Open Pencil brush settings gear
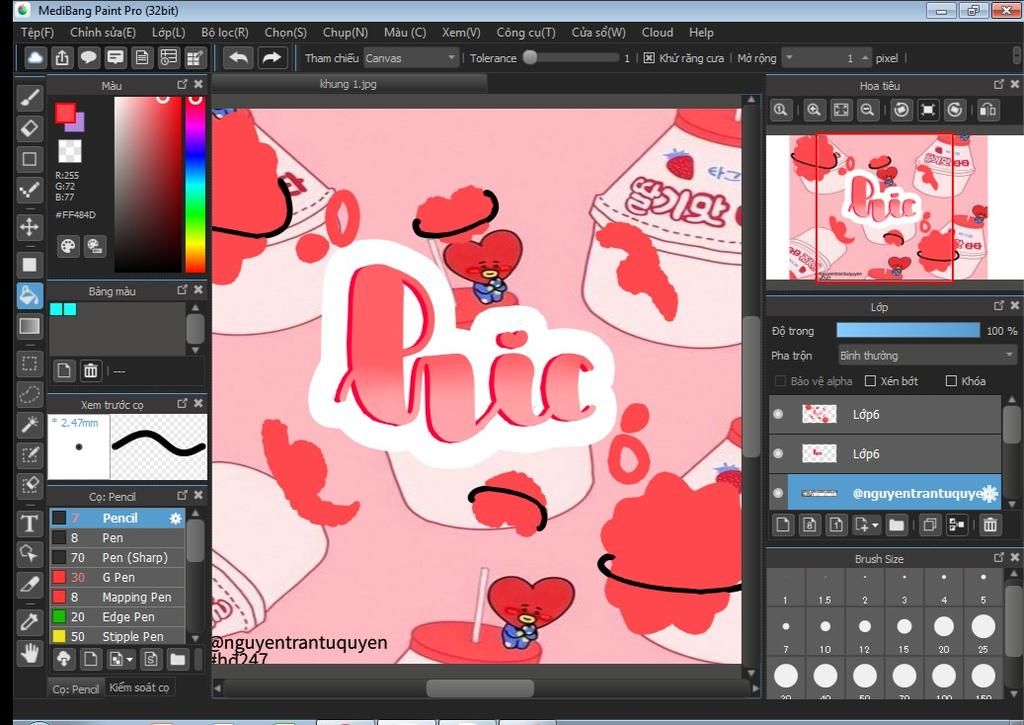The height and width of the screenshot is (725, 1024). tap(175, 518)
